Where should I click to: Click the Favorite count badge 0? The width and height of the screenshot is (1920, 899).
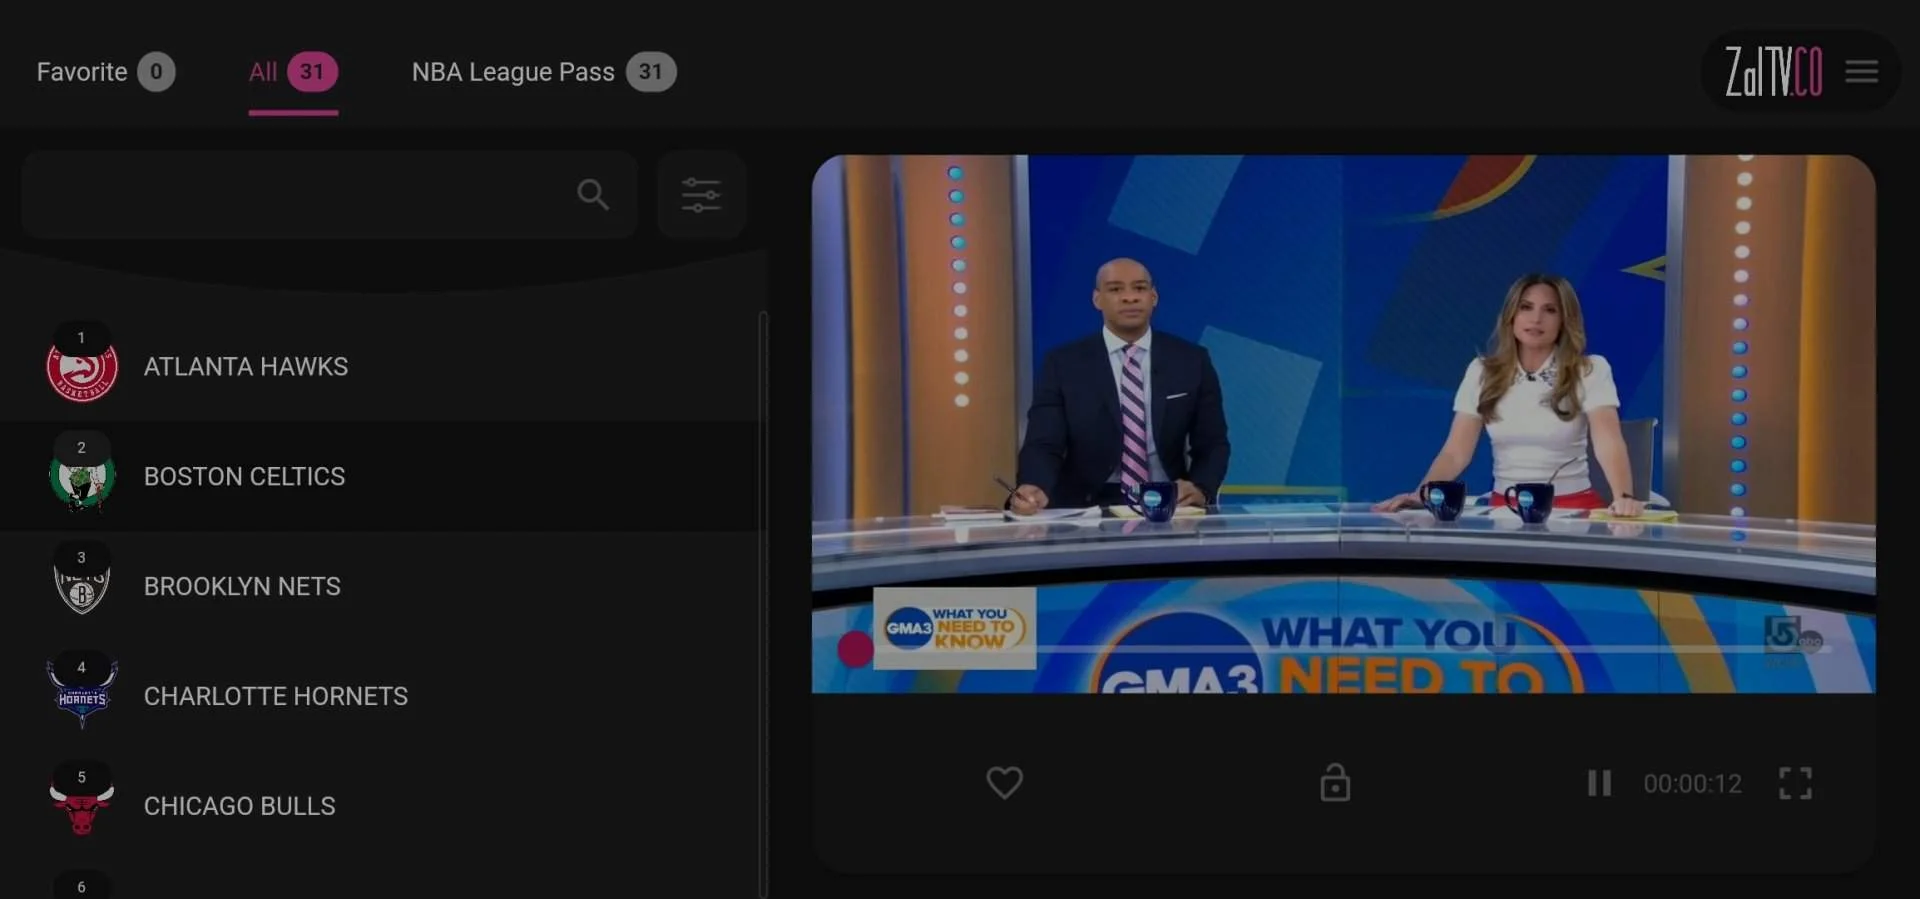pyautogui.click(x=156, y=72)
